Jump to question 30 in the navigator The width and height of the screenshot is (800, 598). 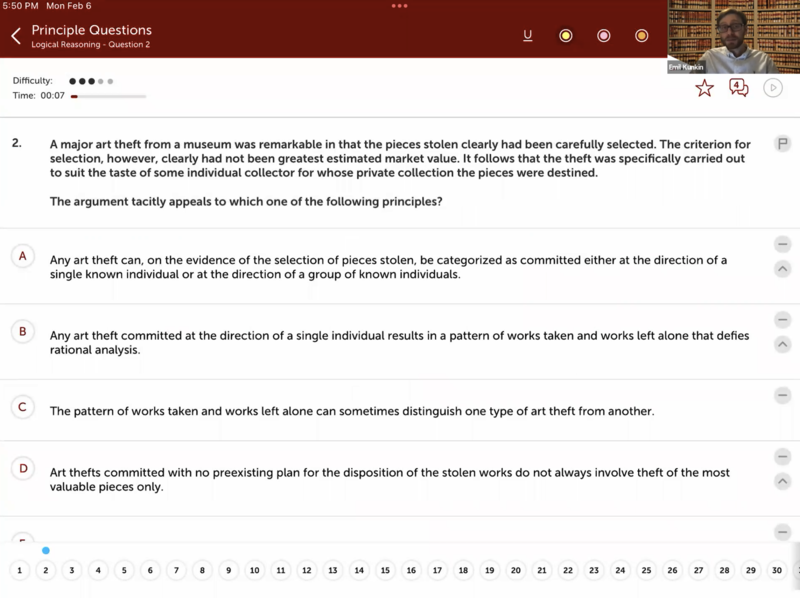[776, 570]
